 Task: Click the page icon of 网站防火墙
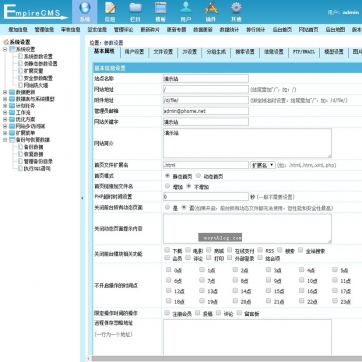[x=20, y=85]
